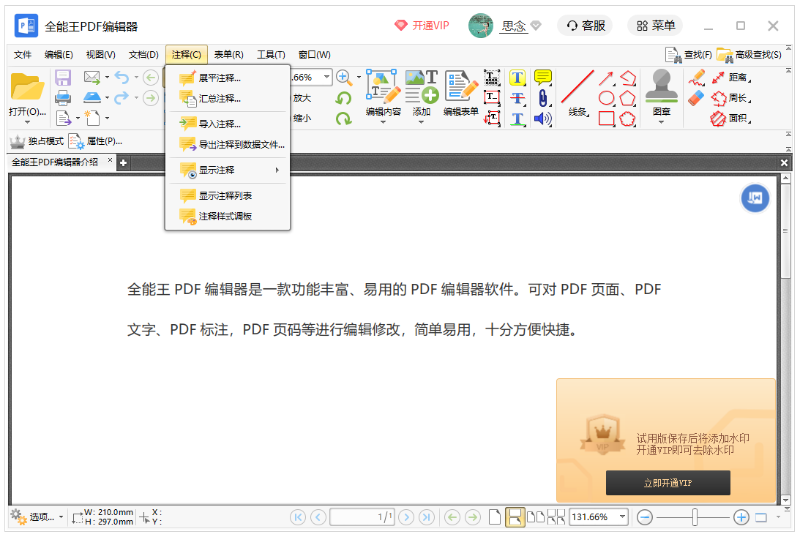Redo the action with the right-curved arrow
Viewport: 800px width, 537px height.
[x=122, y=97]
